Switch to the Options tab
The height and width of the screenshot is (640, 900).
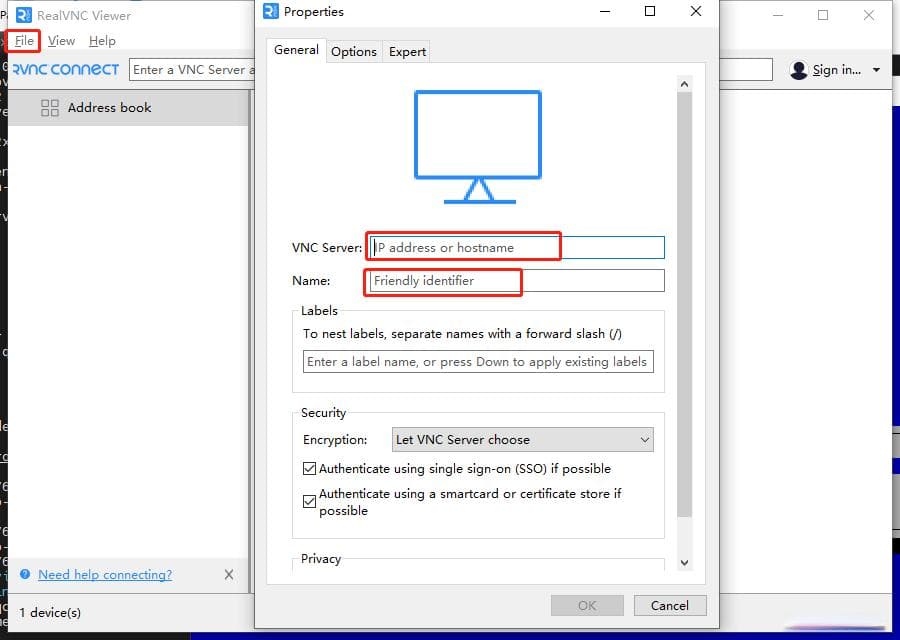354,52
